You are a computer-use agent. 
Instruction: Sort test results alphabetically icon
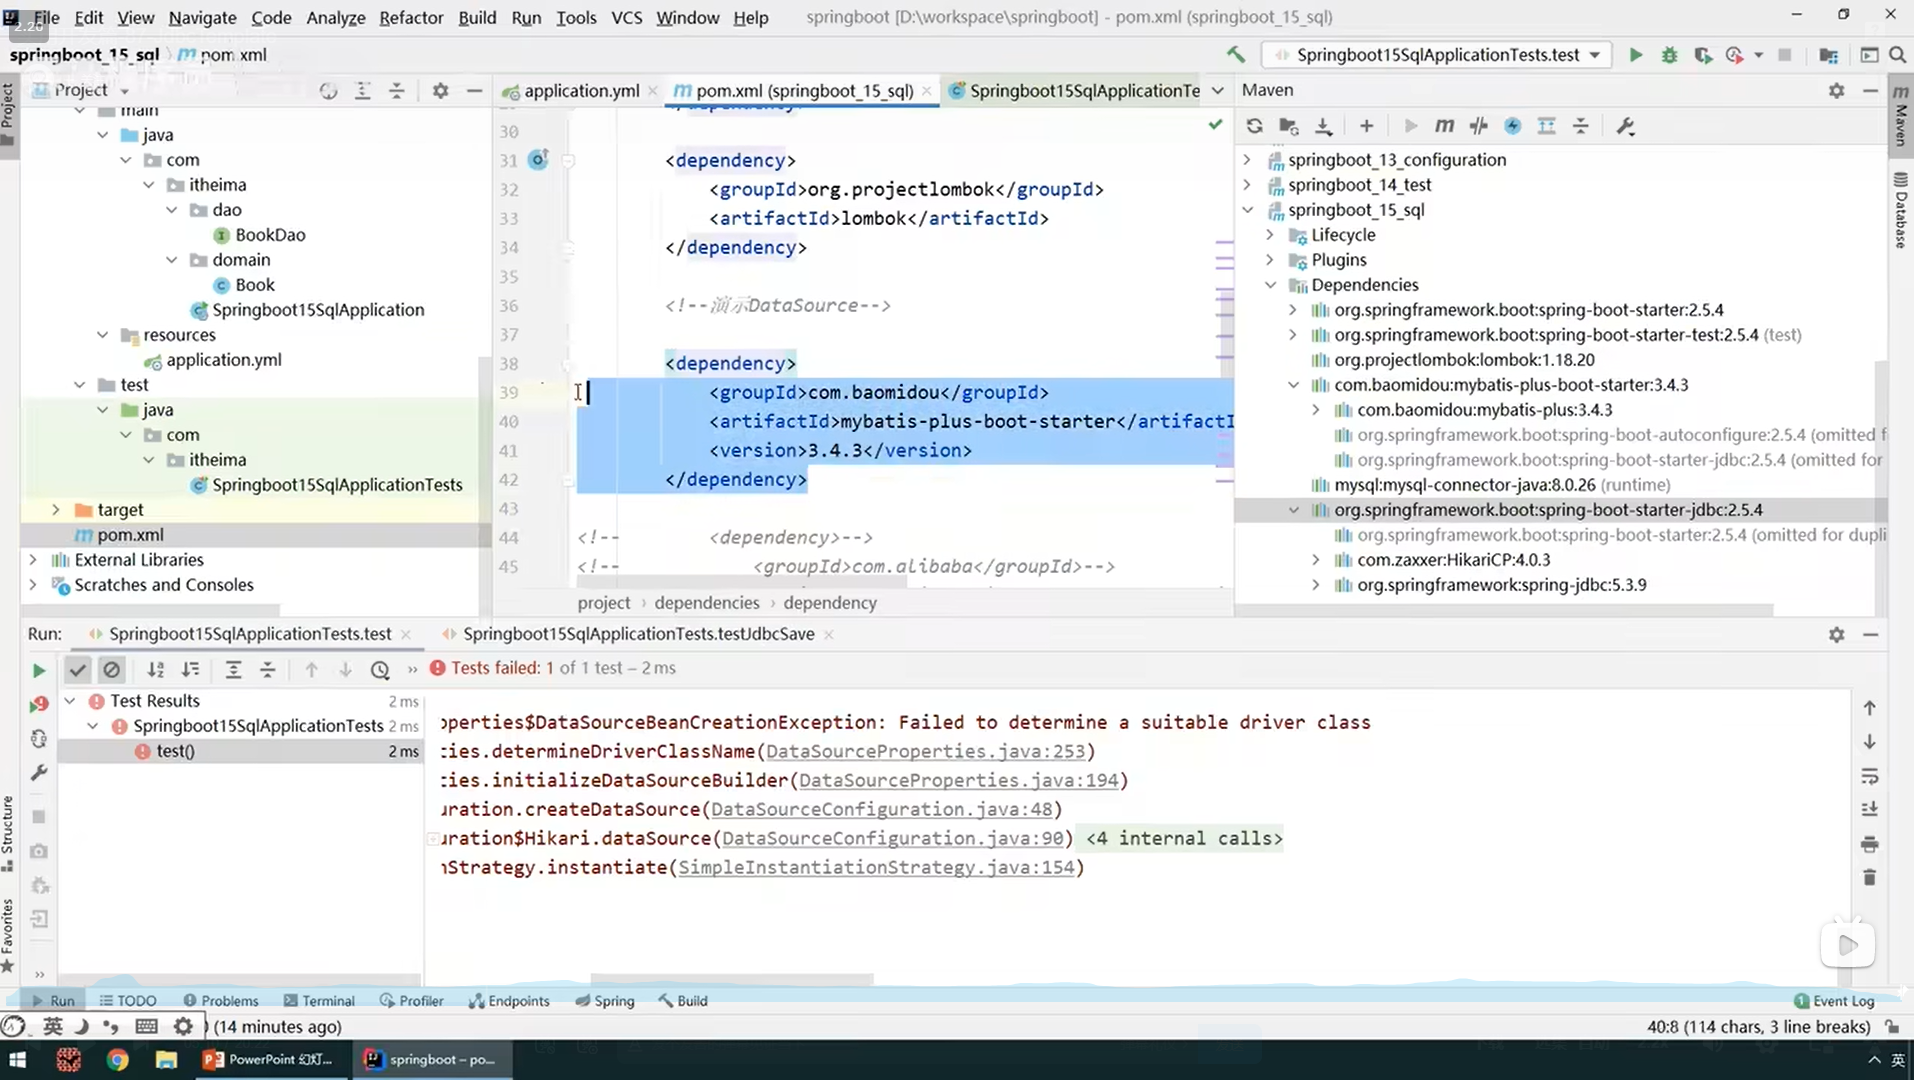156,670
